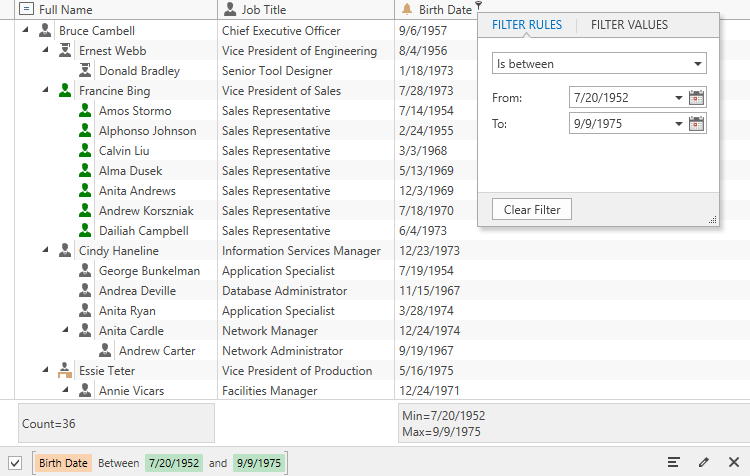This screenshot has width=750, height=476.
Task: Open the From date dropdown arrow
Action: tap(678, 98)
